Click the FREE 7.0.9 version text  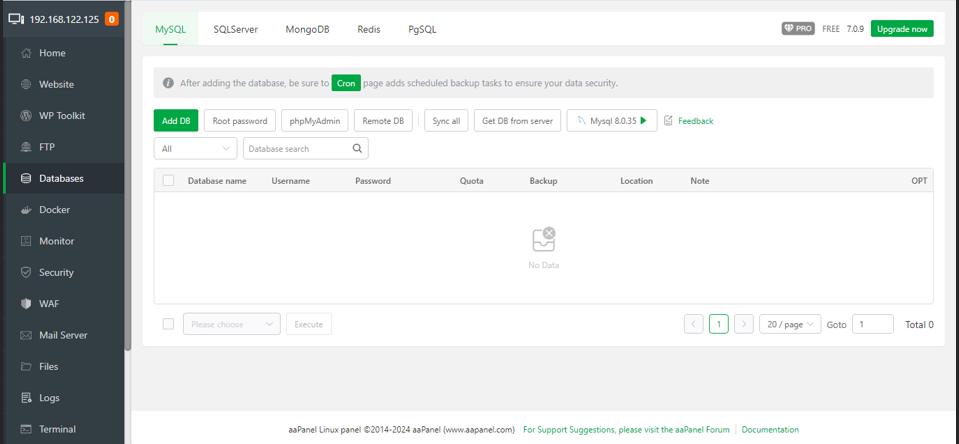coord(843,29)
